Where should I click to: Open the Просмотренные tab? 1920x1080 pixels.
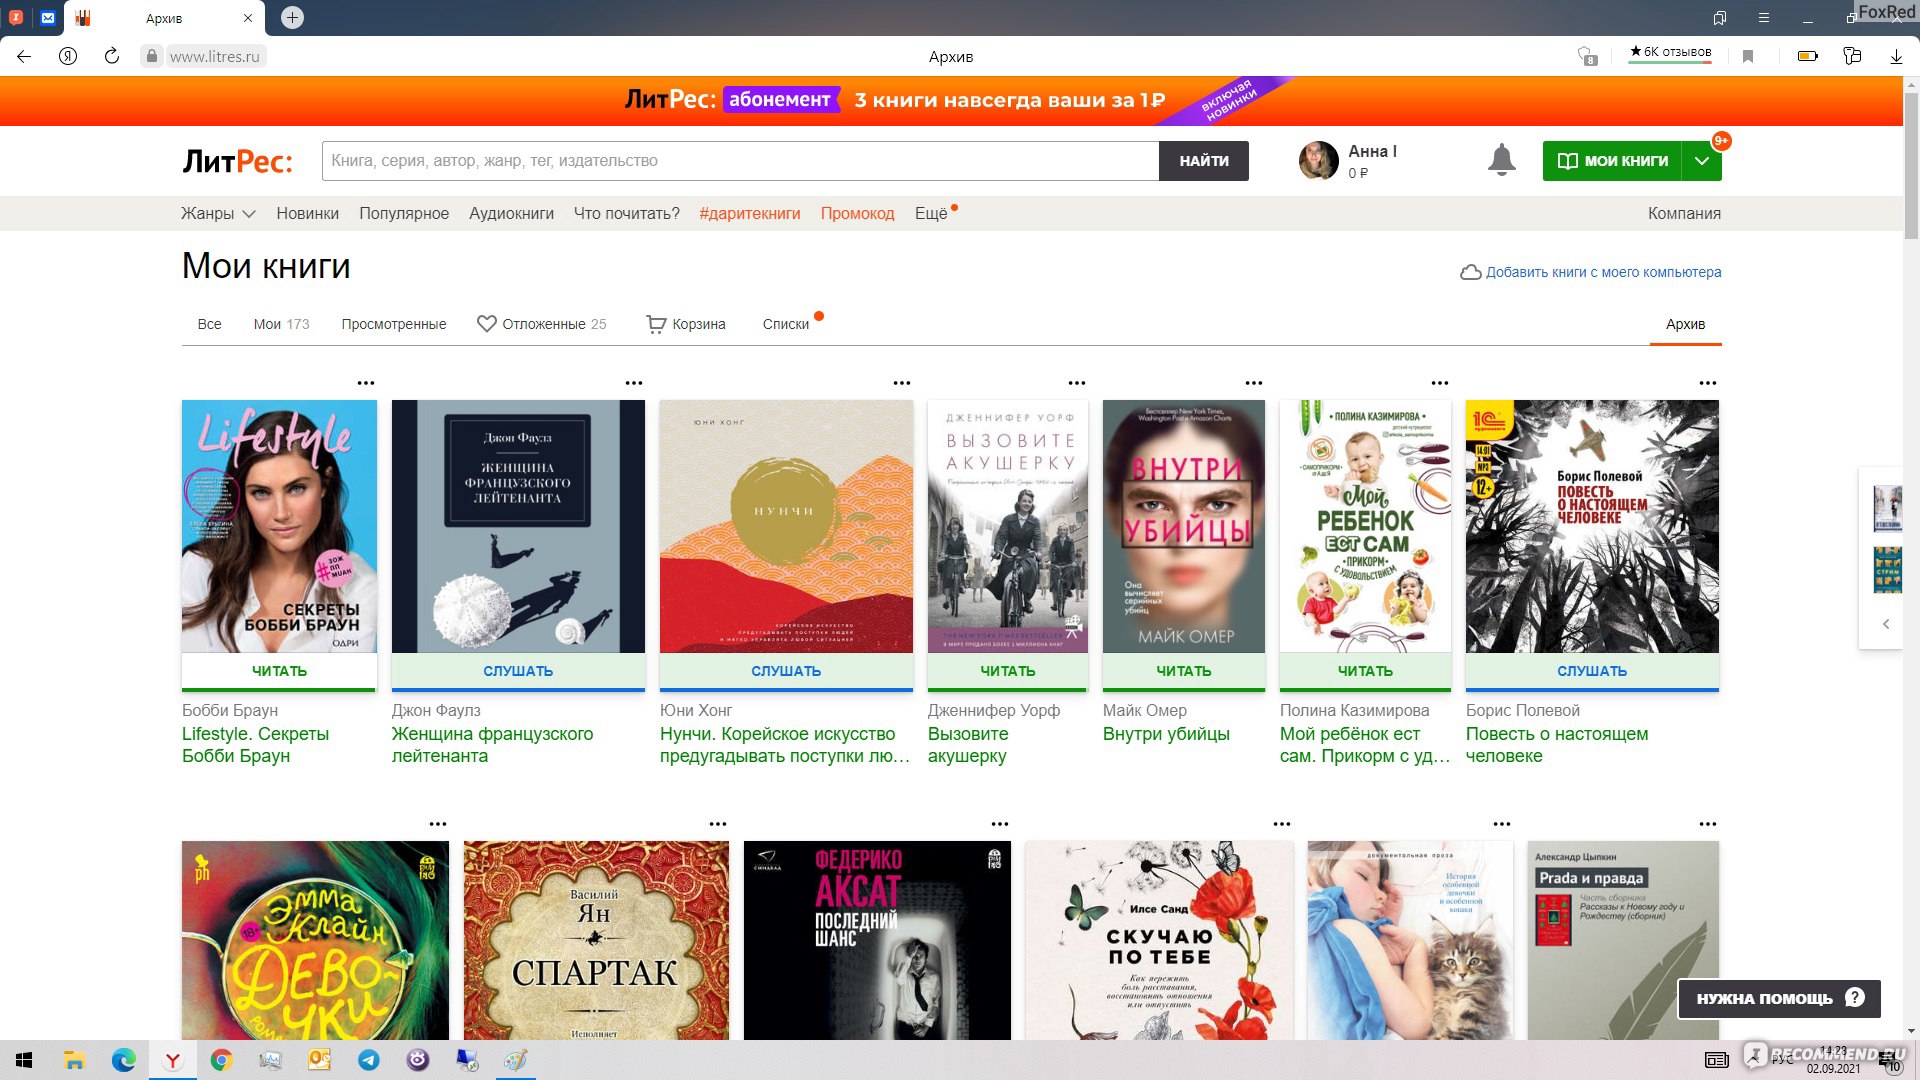click(x=394, y=324)
